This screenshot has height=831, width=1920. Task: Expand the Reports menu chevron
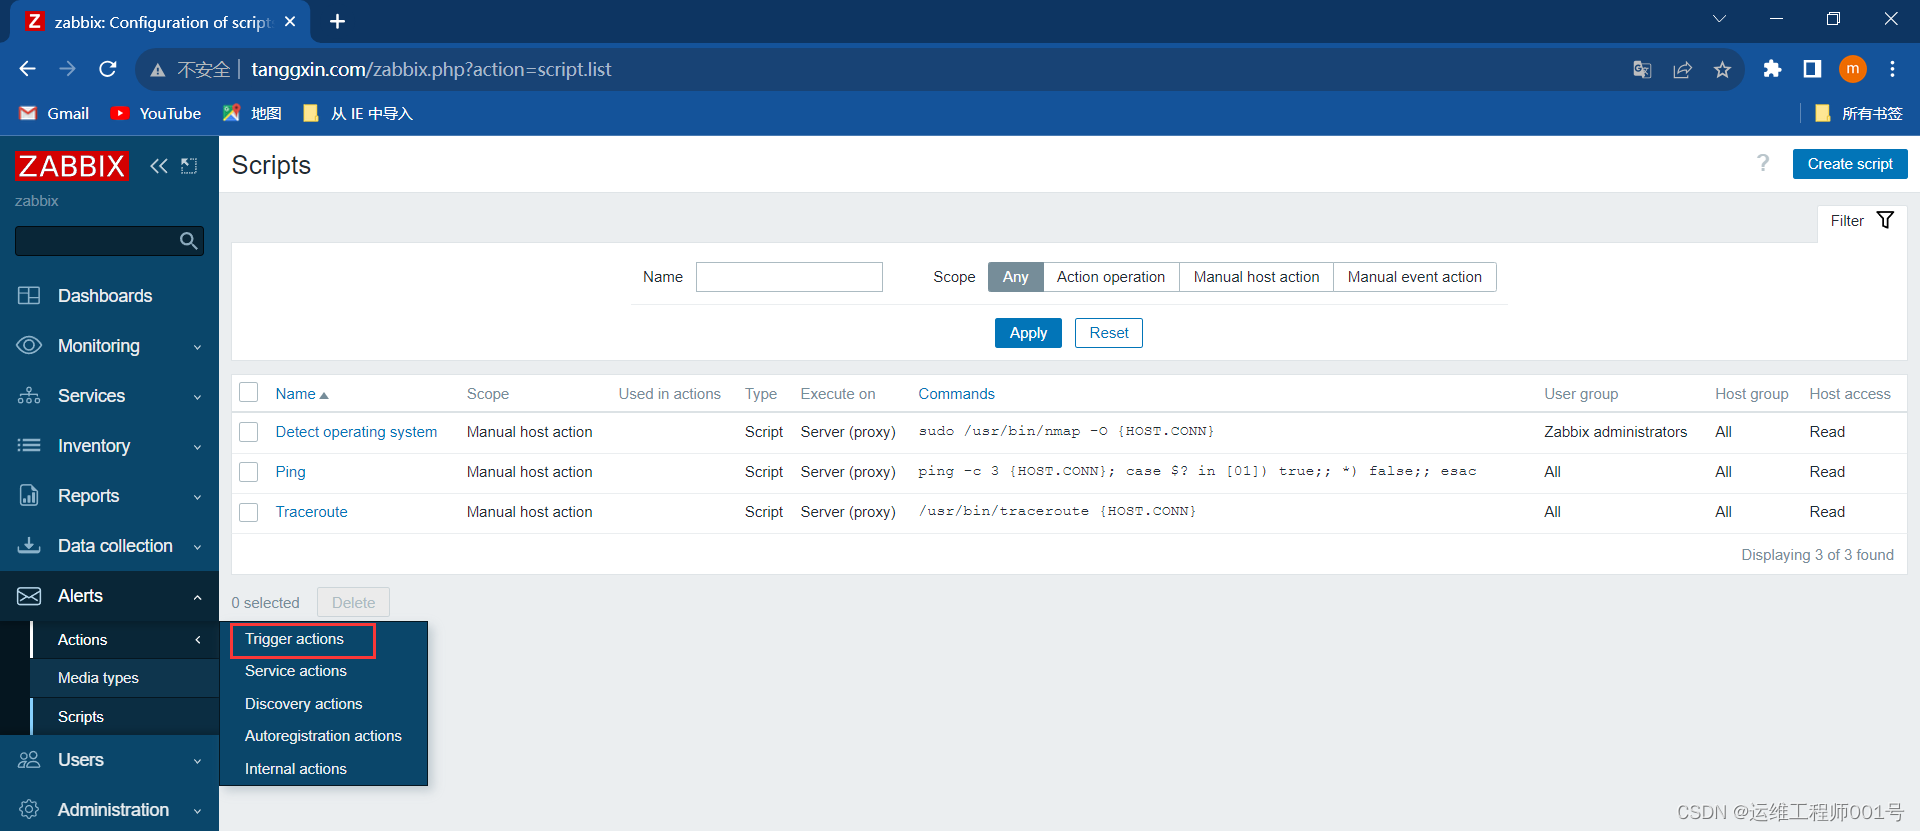(197, 497)
